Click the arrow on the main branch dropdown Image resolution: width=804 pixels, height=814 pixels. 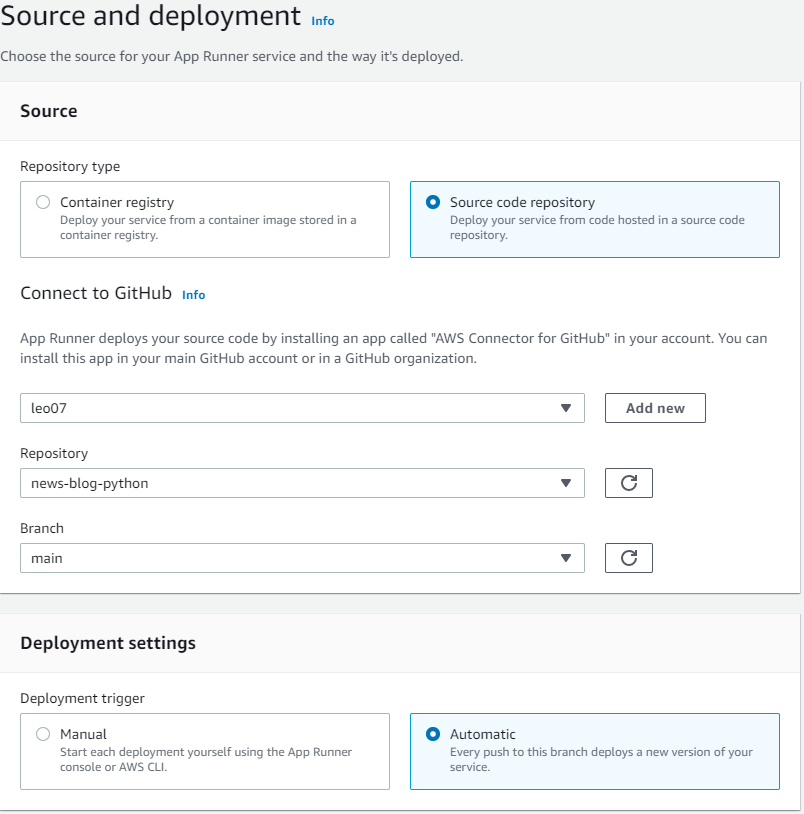coord(566,558)
